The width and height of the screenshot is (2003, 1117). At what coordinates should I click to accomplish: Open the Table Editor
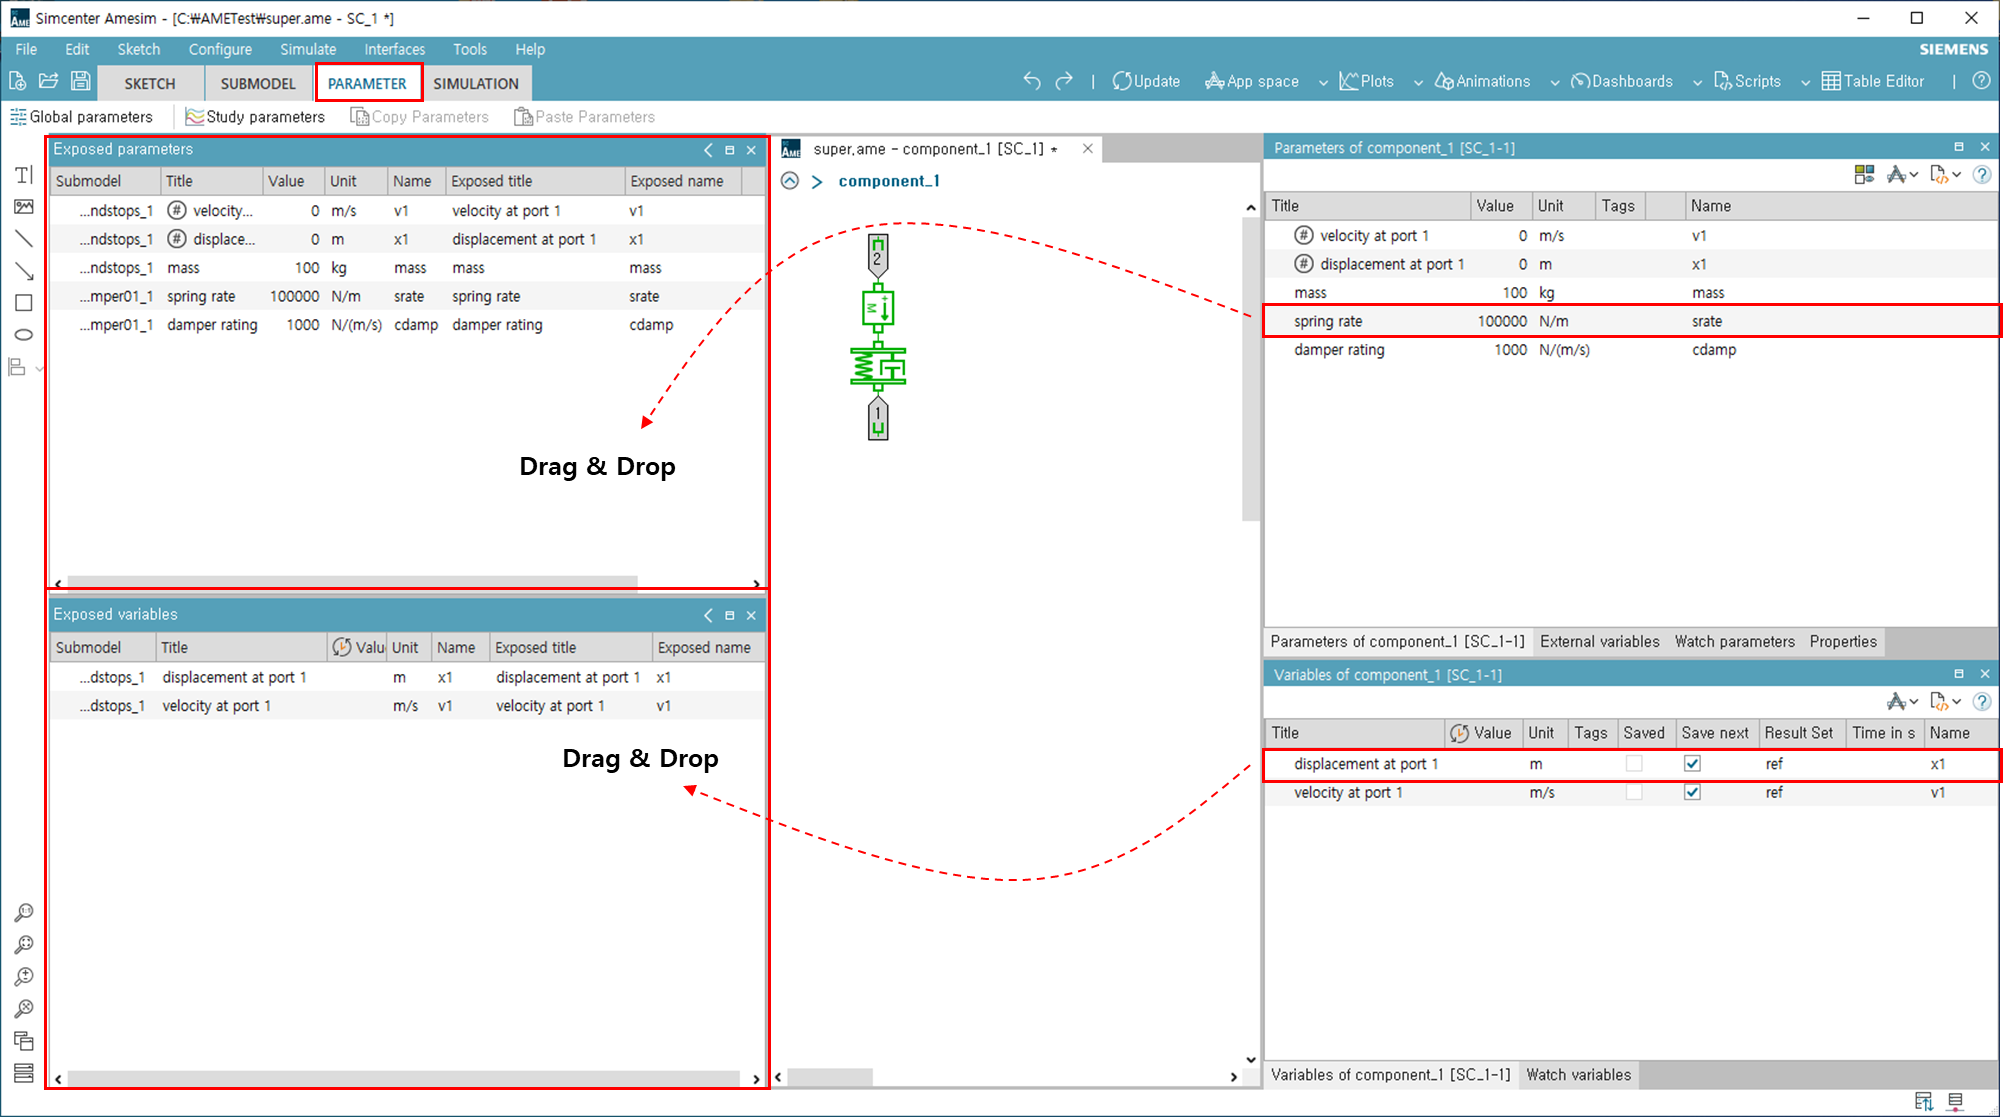pos(1872,81)
